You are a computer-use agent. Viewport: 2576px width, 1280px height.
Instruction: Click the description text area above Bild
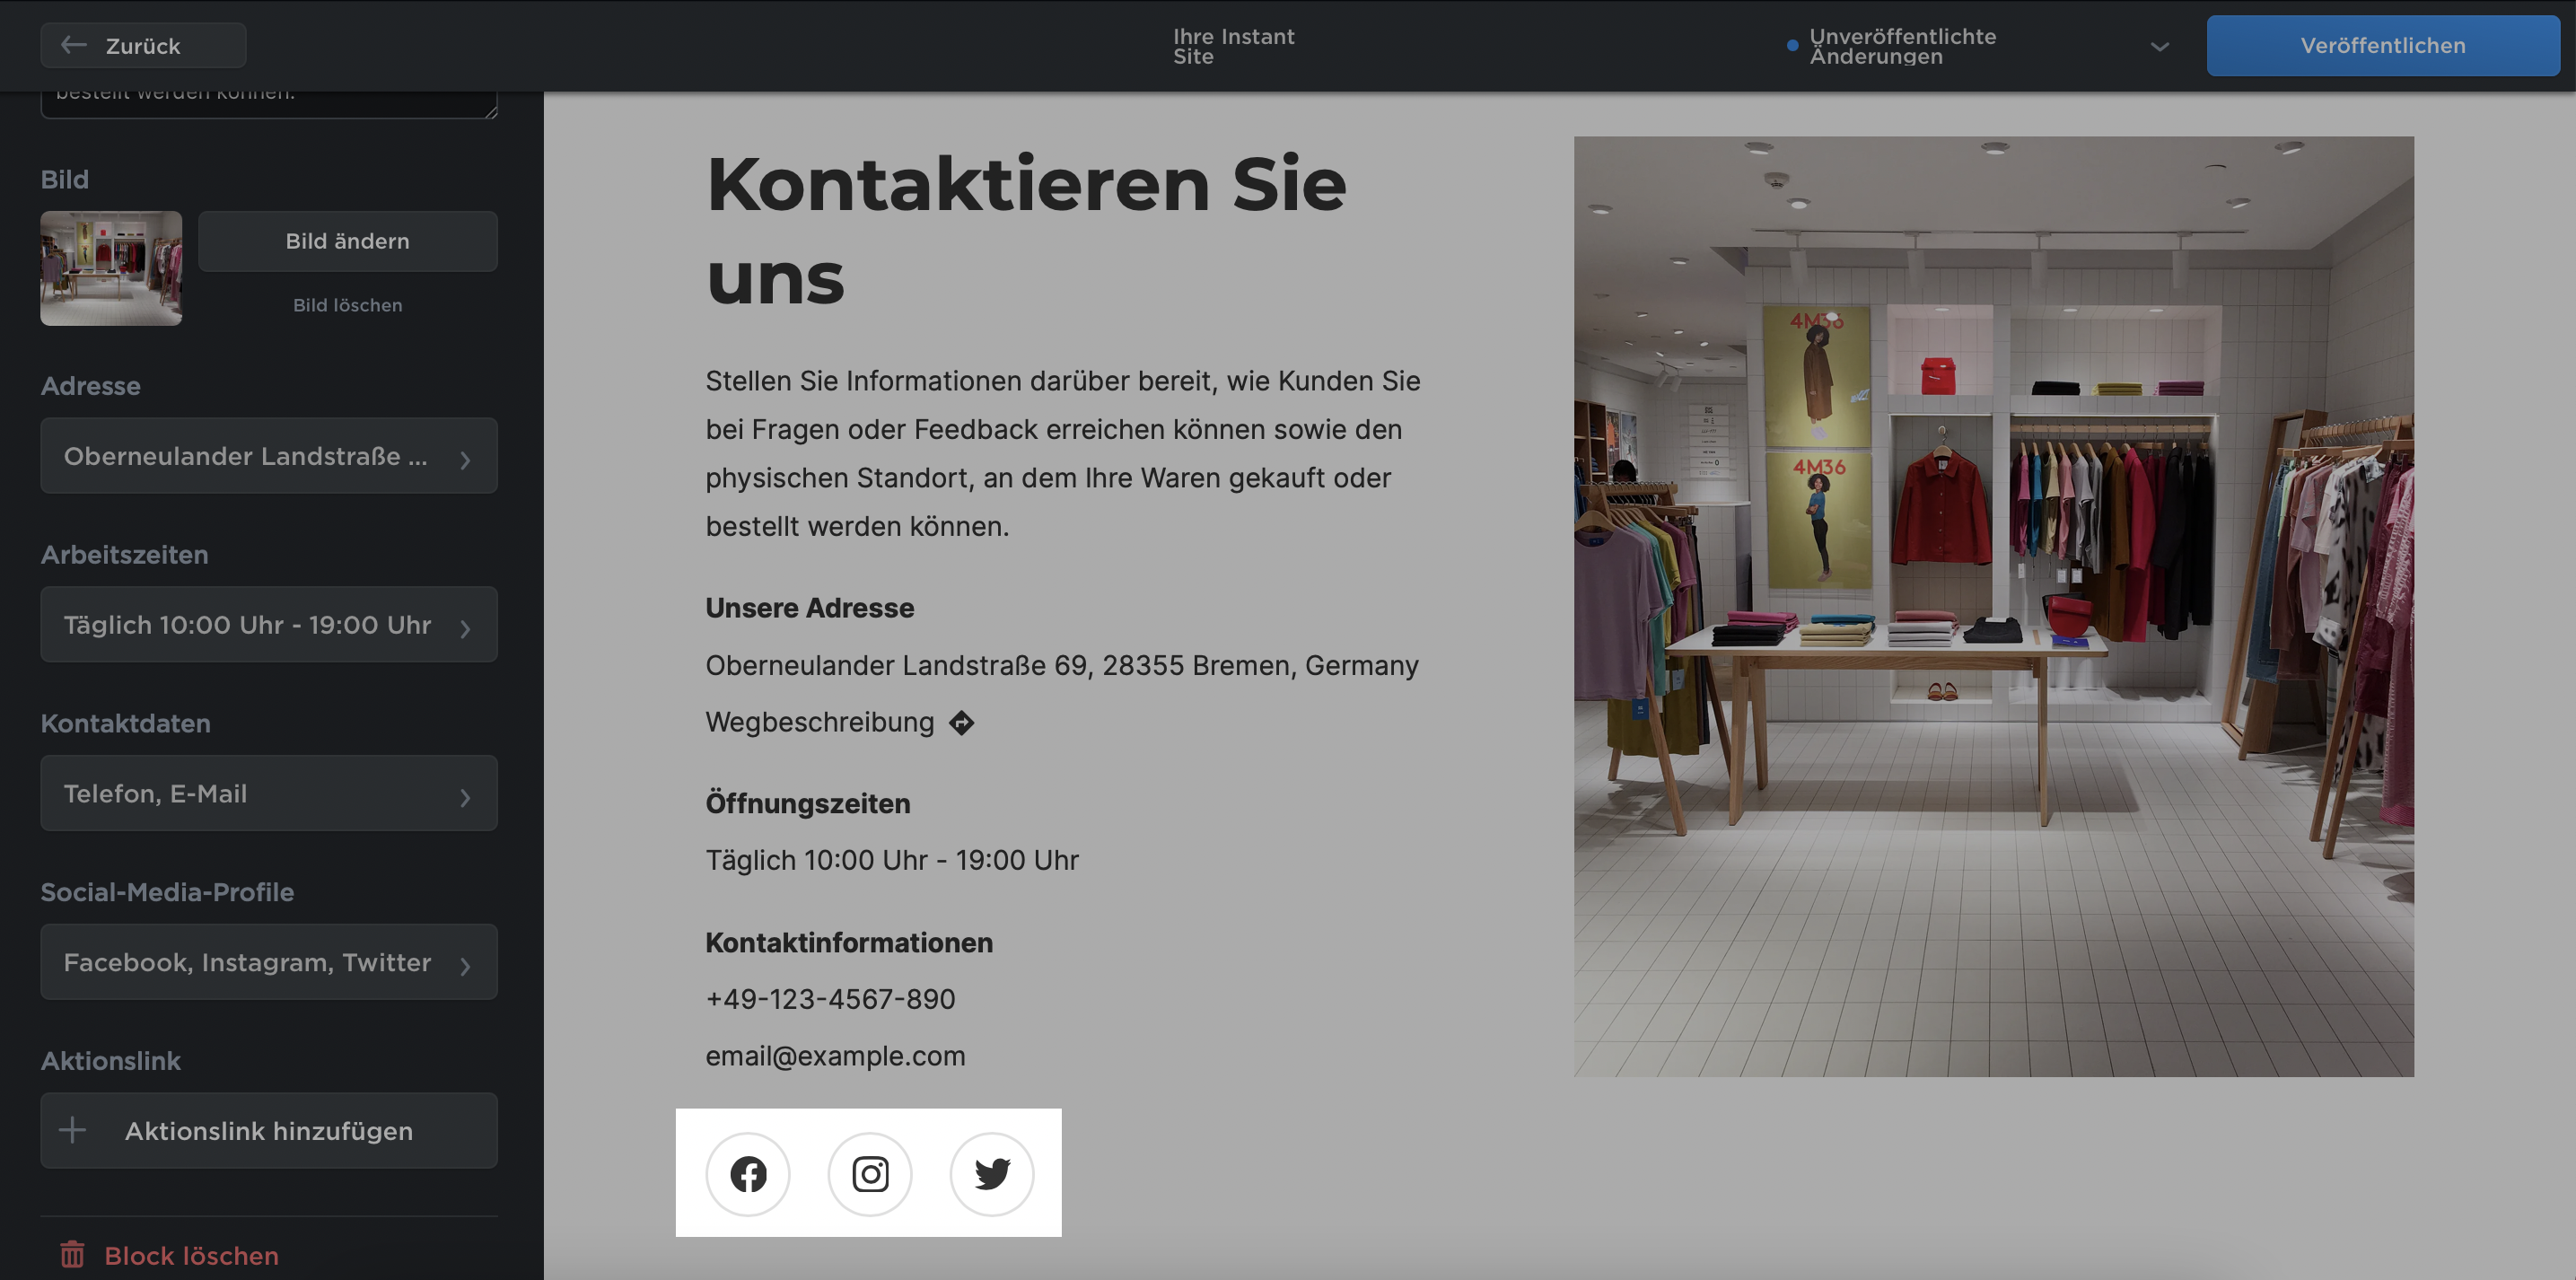[x=268, y=103]
